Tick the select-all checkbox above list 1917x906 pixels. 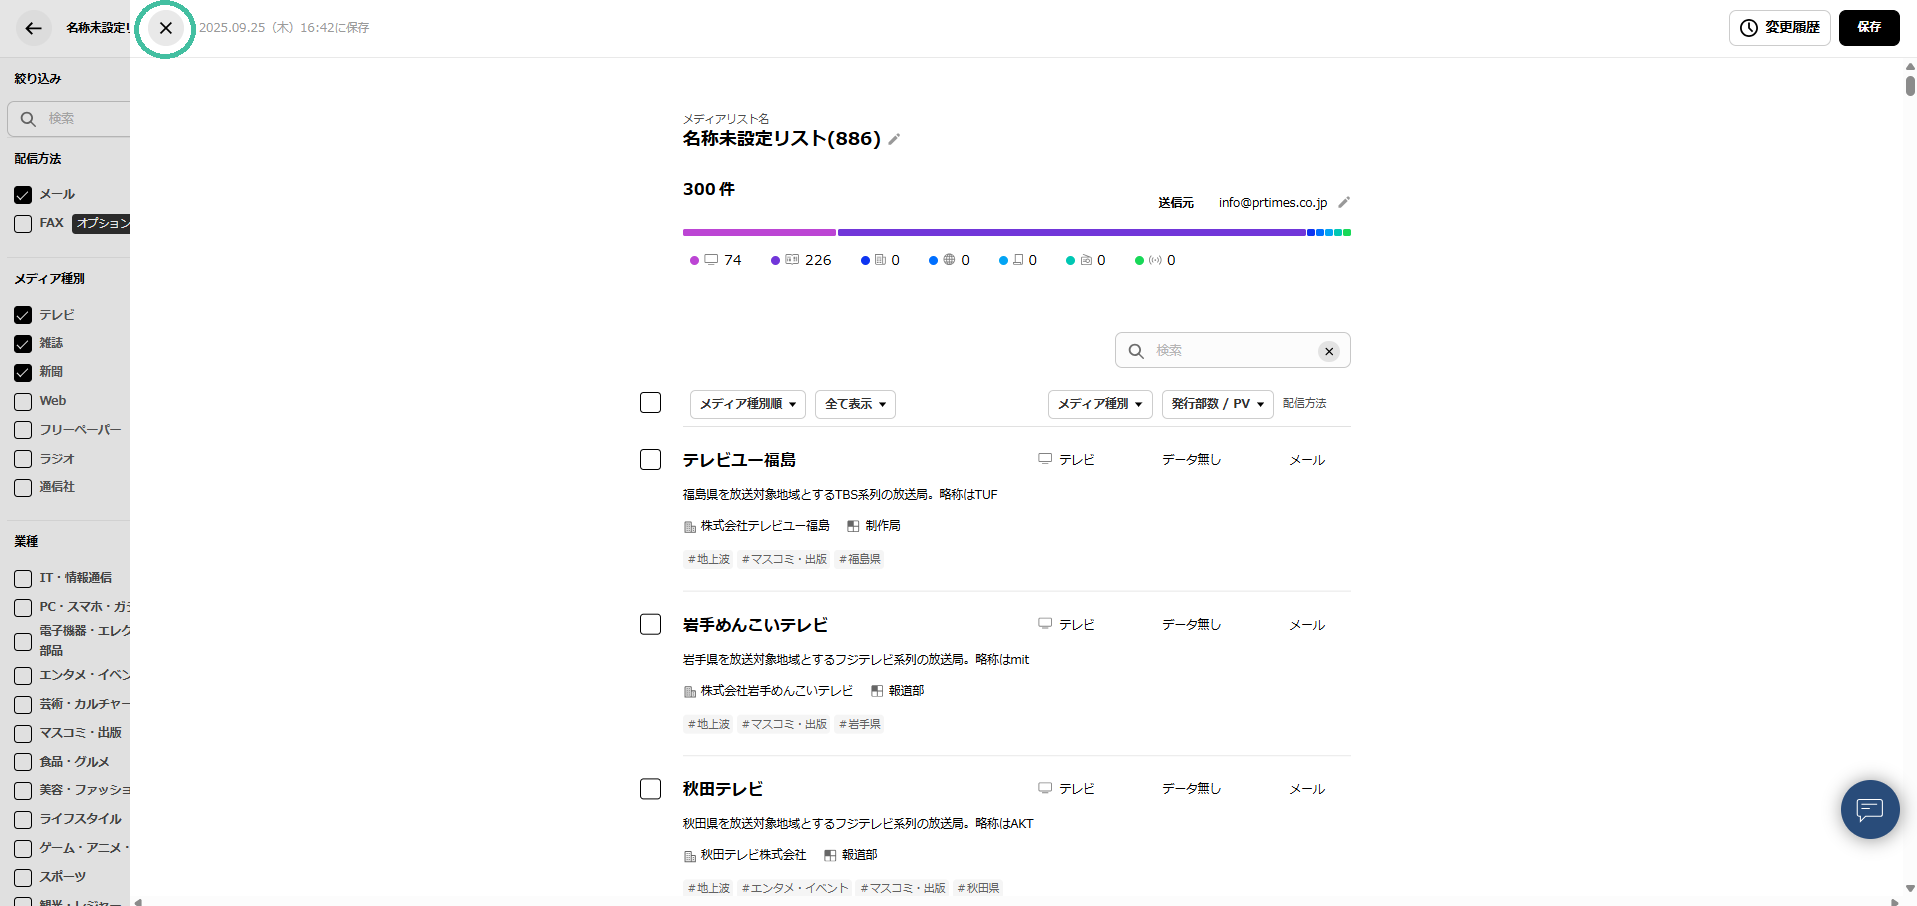650,402
